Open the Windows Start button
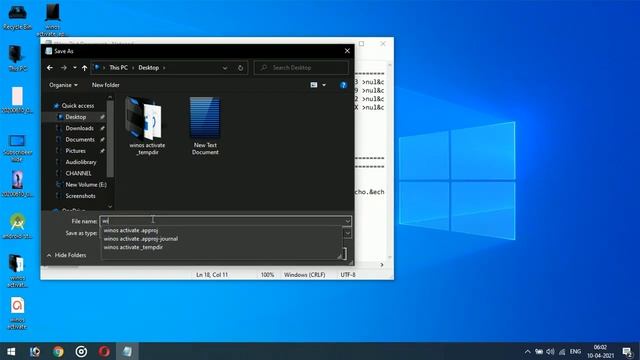 (x=11, y=351)
